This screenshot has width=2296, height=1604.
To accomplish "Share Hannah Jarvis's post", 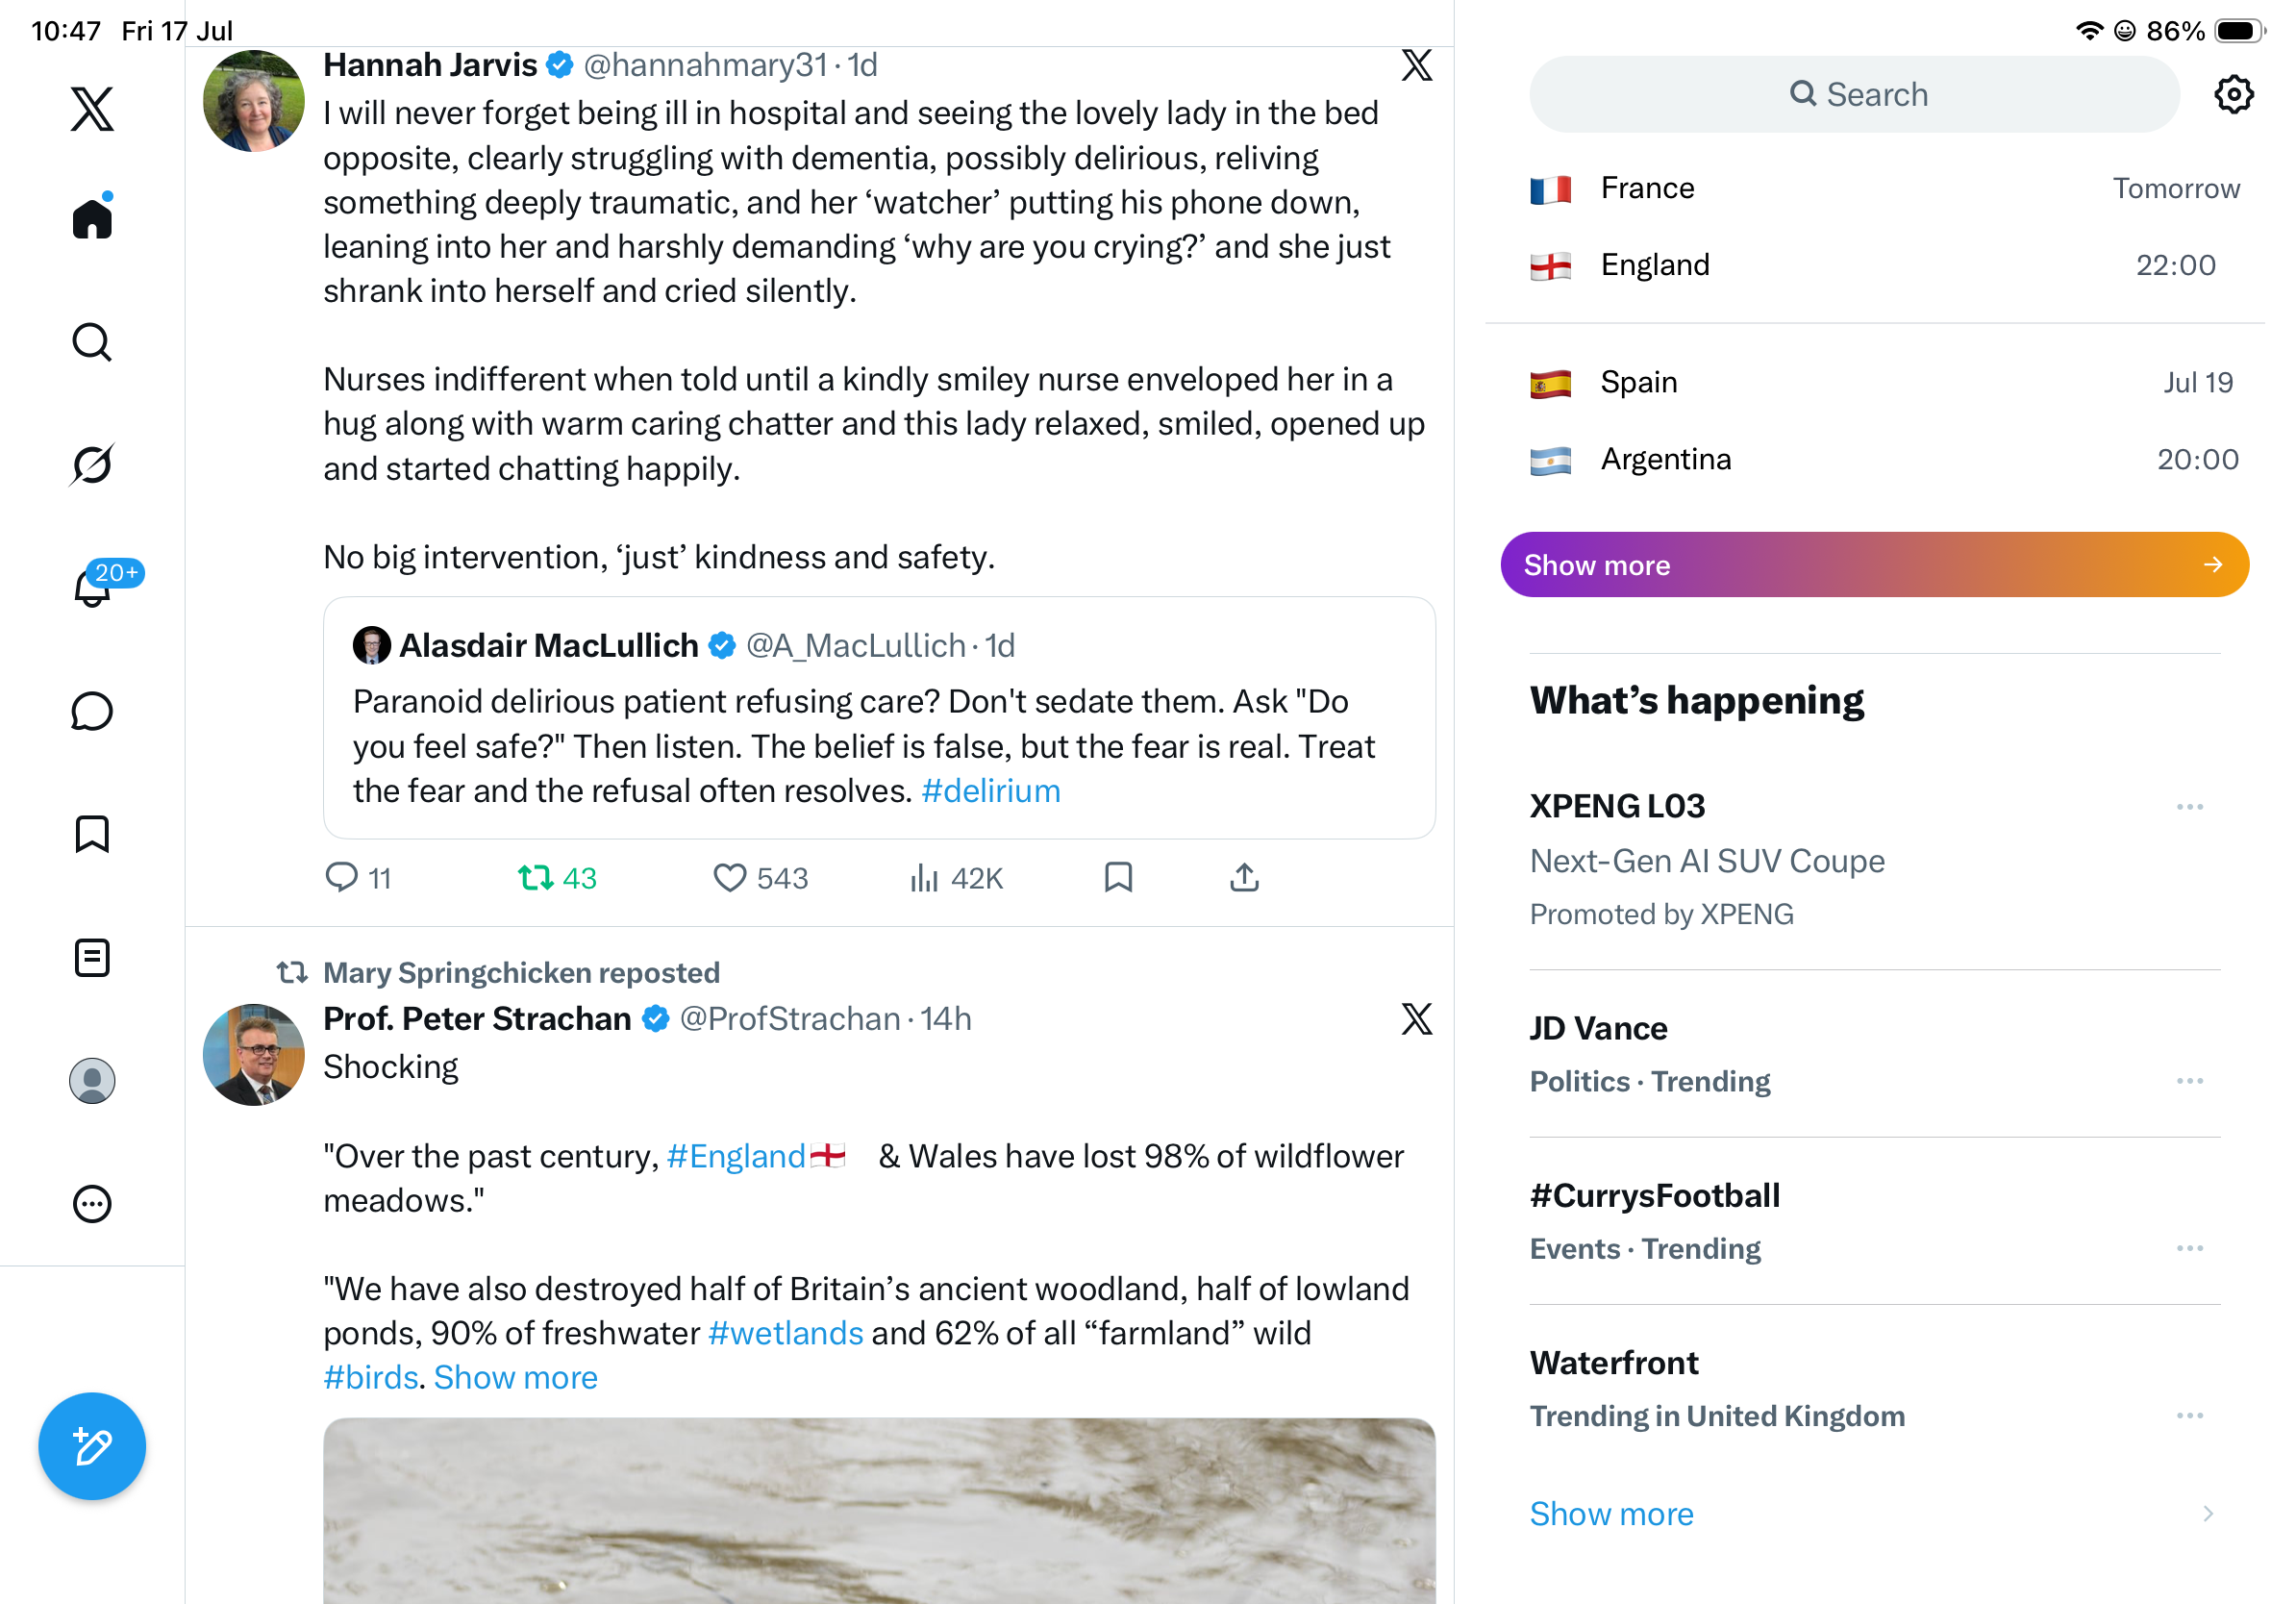I will (1244, 877).
